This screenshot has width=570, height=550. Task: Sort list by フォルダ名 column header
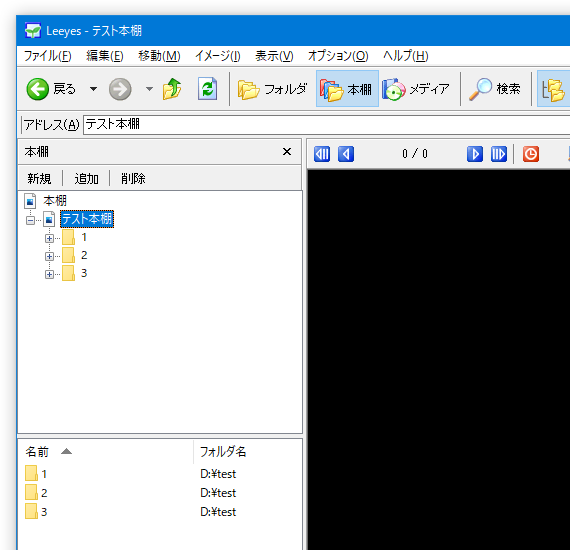[x=248, y=452]
